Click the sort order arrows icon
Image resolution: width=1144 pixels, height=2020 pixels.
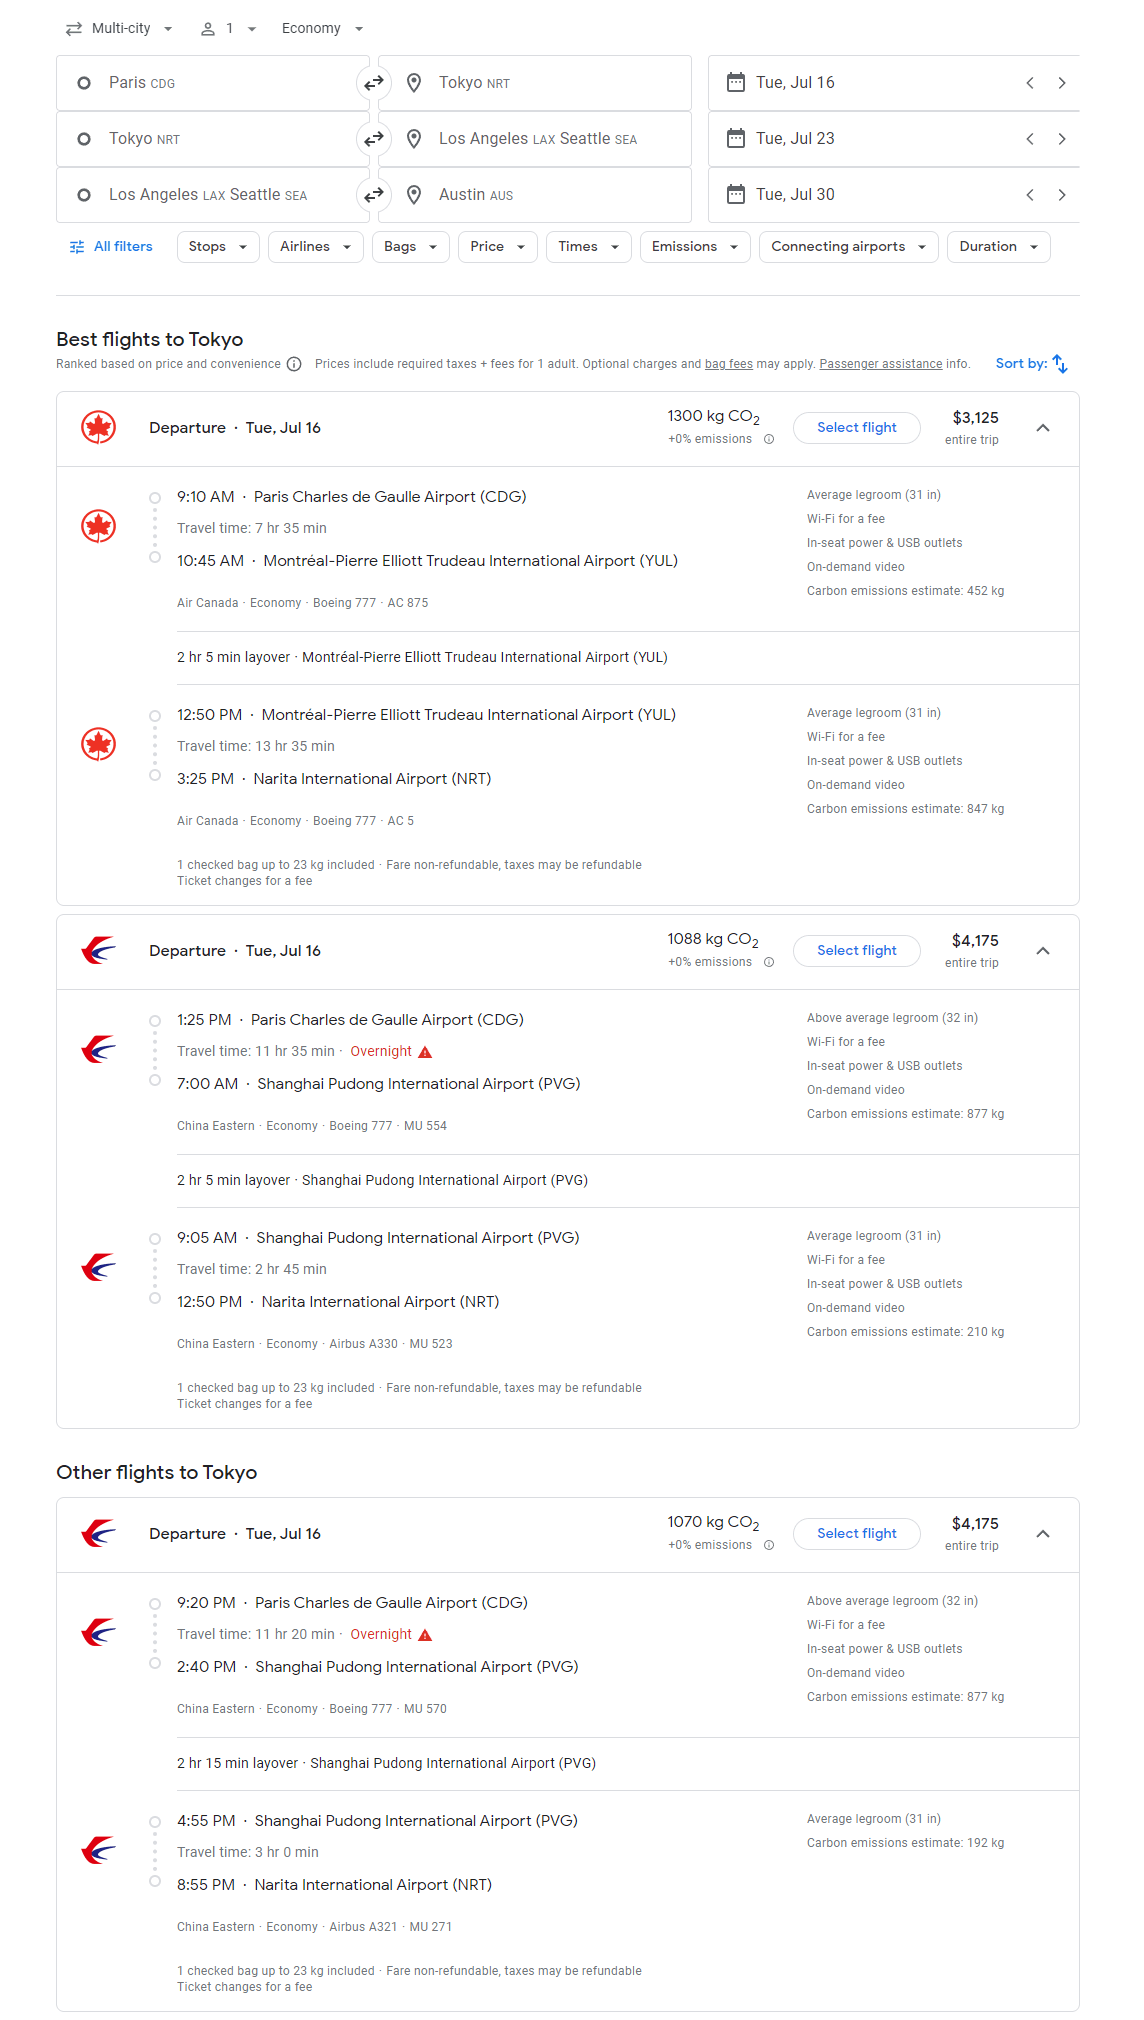[1060, 364]
